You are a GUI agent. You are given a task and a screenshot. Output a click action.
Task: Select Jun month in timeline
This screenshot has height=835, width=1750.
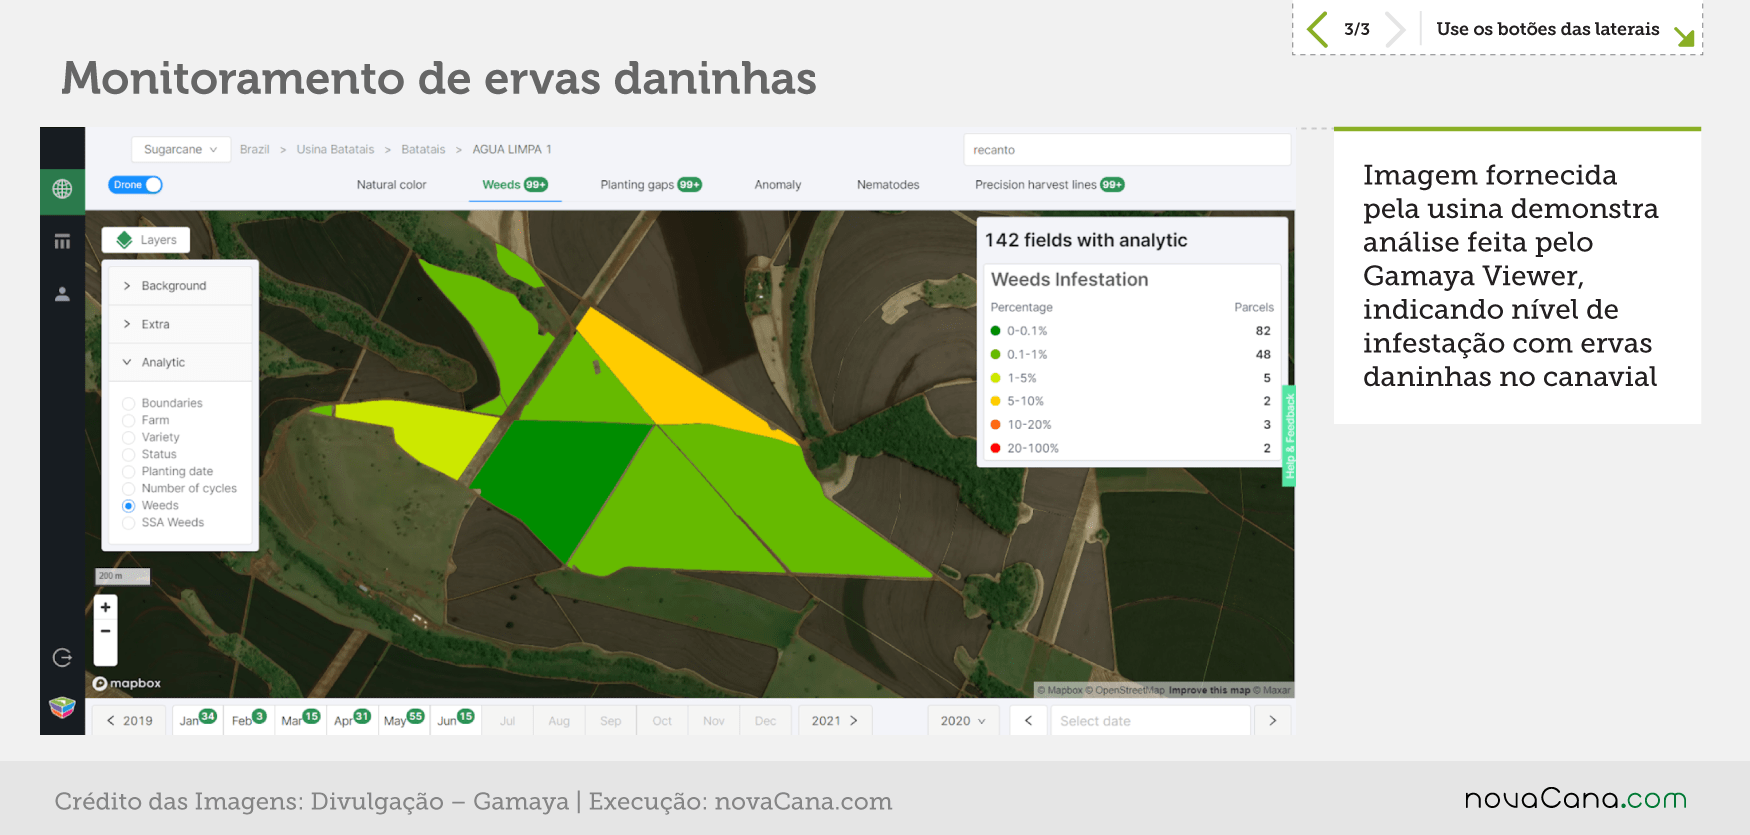[455, 721]
